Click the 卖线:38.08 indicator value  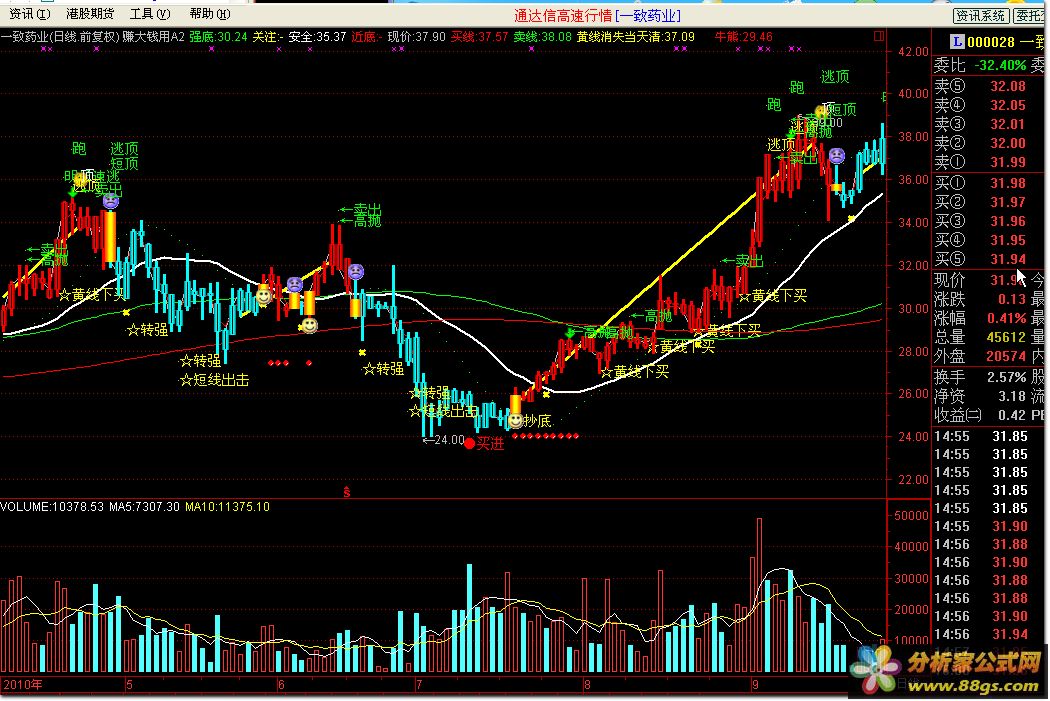542,37
